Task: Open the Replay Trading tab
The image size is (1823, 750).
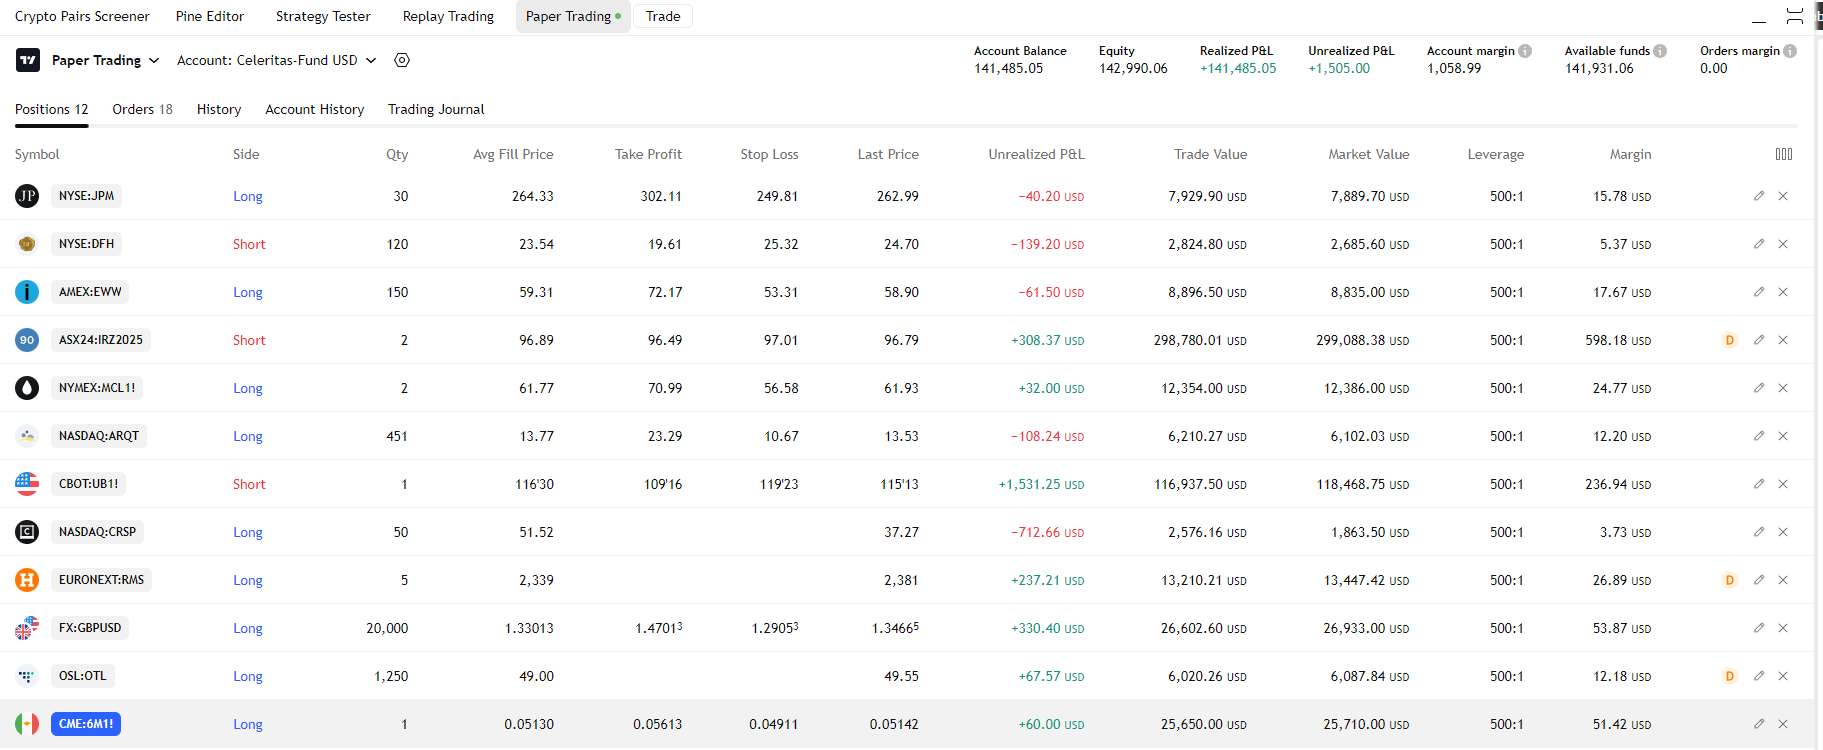Action: pos(448,16)
